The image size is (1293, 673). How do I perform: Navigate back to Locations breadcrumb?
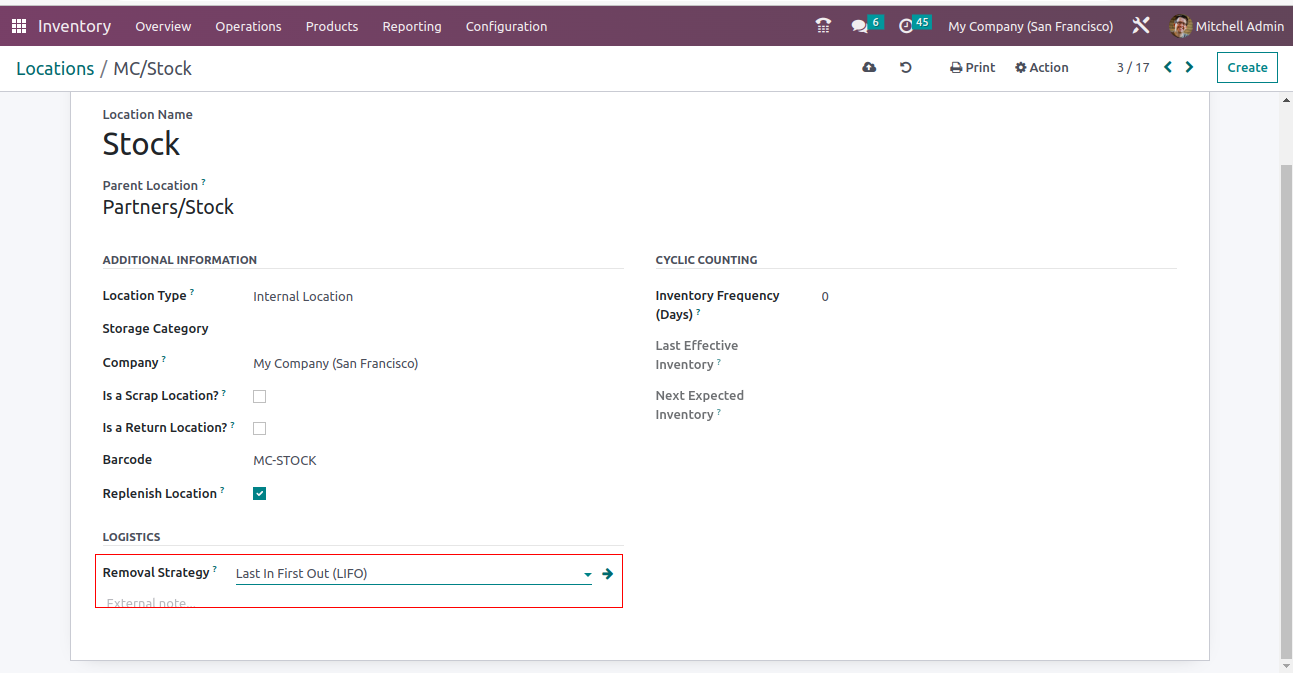(x=55, y=68)
